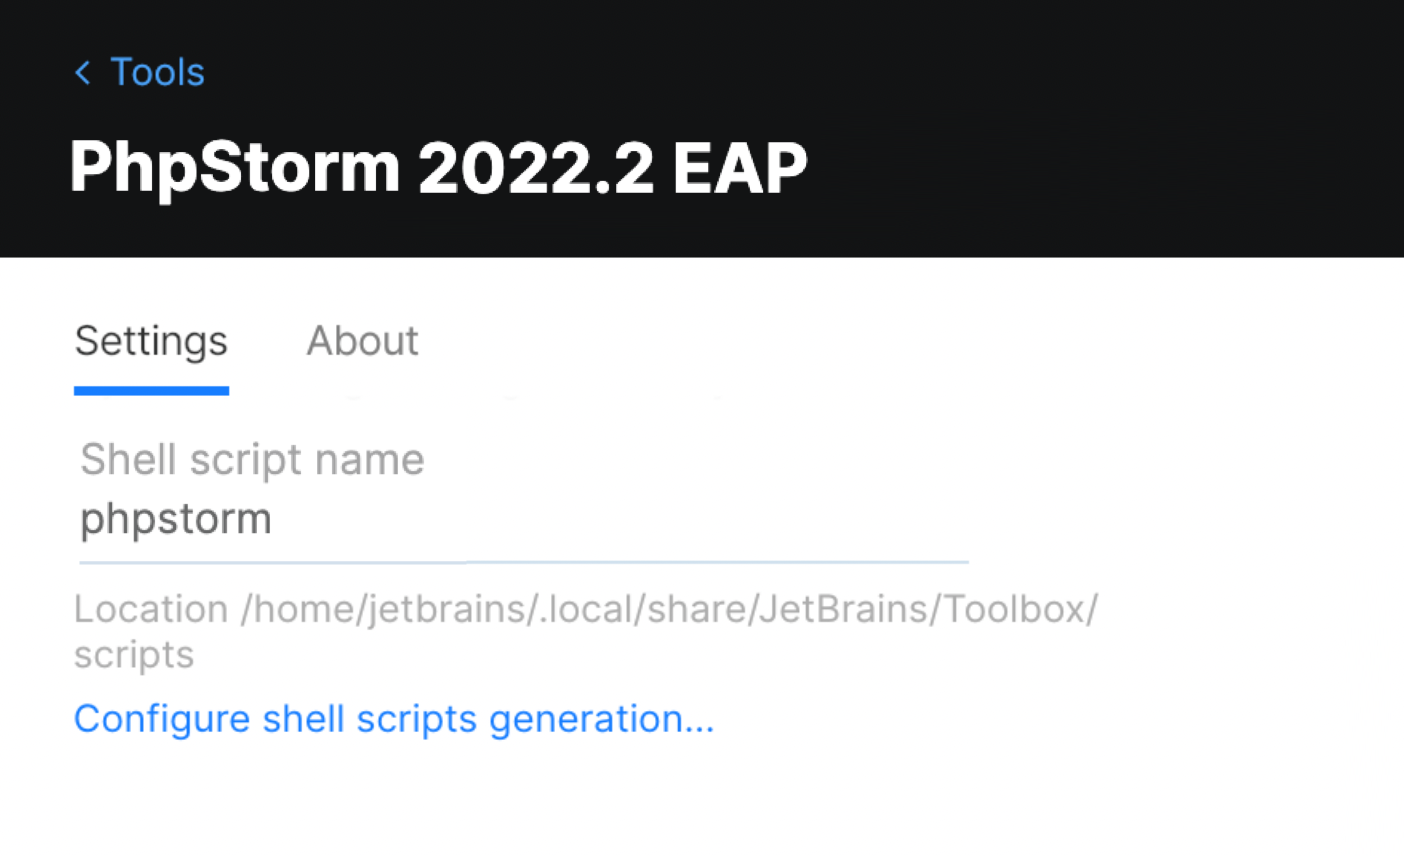Select the Settings tab
1404x856 pixels.
click(150, 341)
